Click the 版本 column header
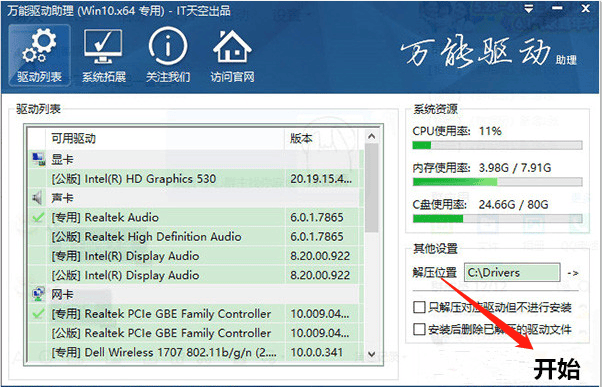 click(322, 138)
